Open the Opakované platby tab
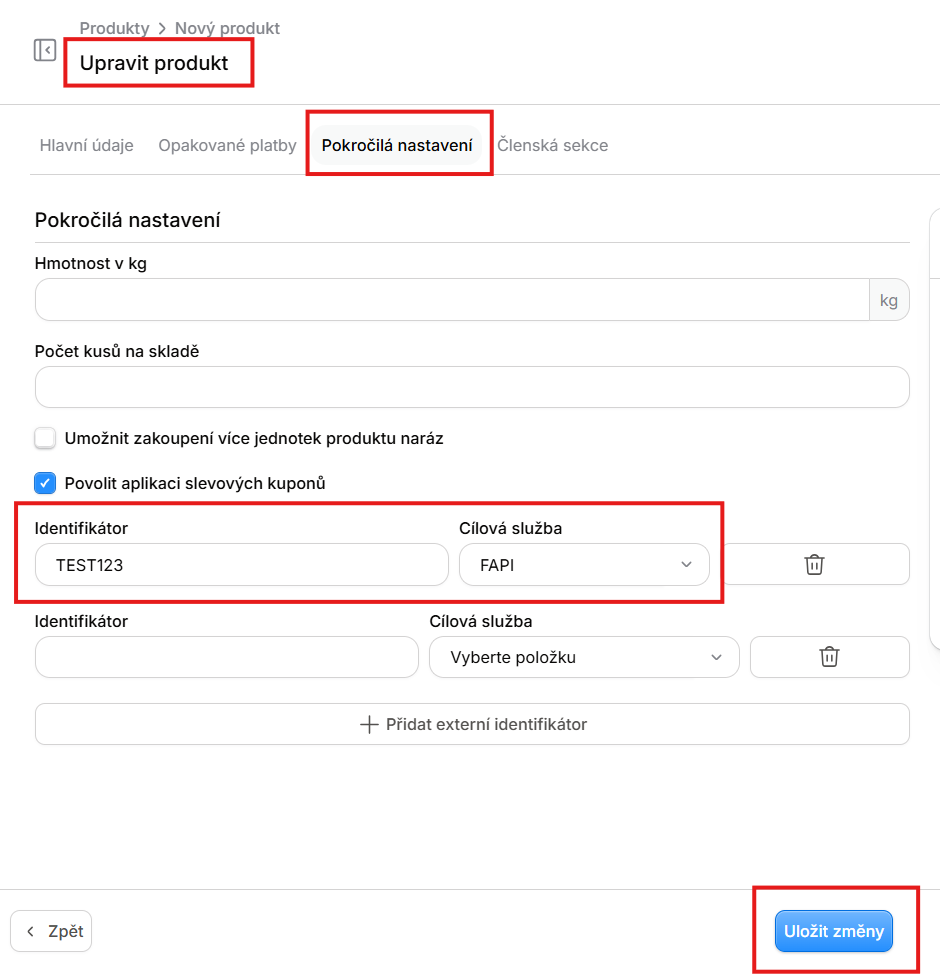The image size is (940, 974). click(227, 145)
